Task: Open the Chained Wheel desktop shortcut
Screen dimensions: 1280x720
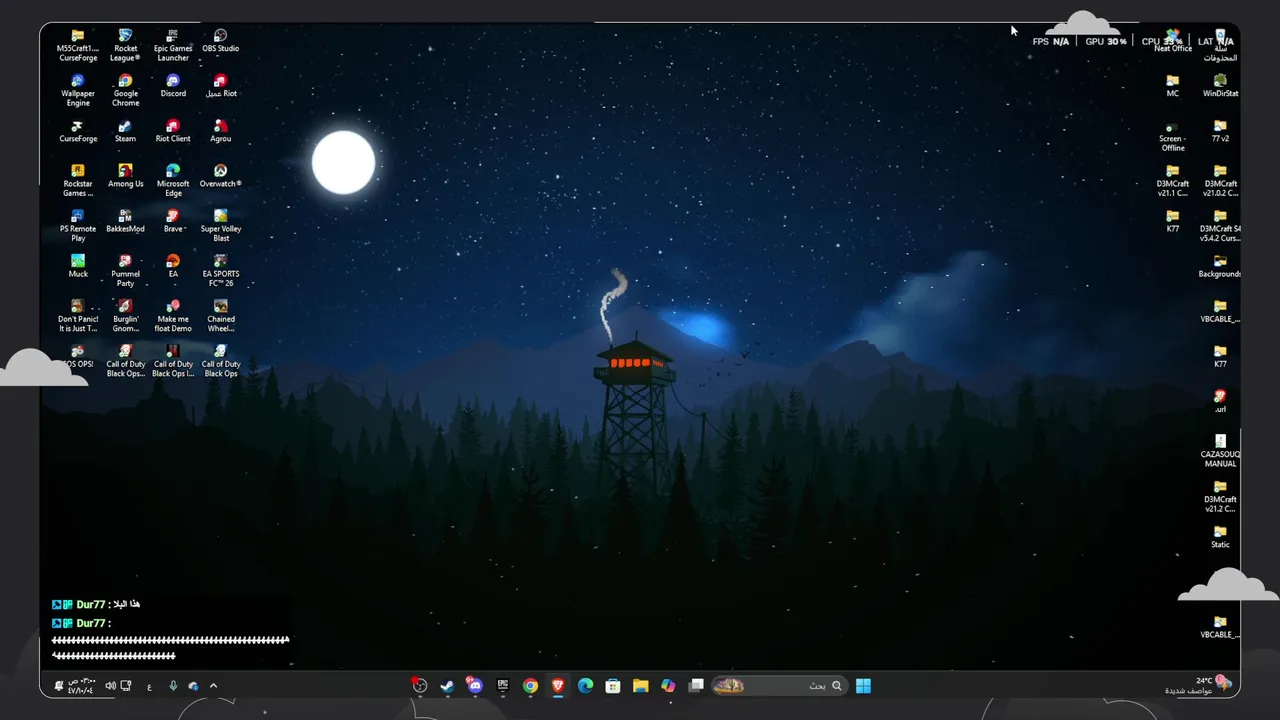Action: [x=221, y=315]
